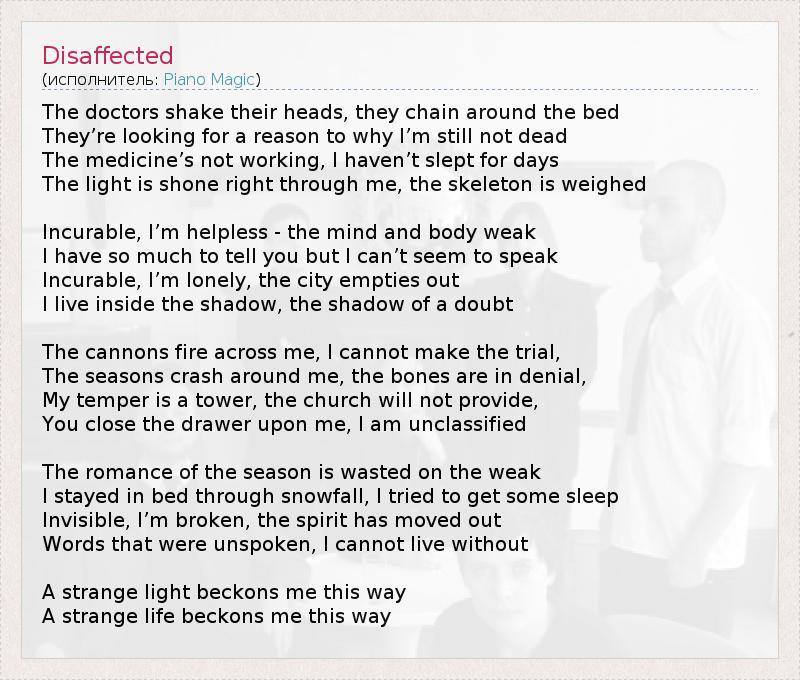This screenshot has width=800, height=680.
Task: Click the Disaffected song title
Action: pos(108,55)
